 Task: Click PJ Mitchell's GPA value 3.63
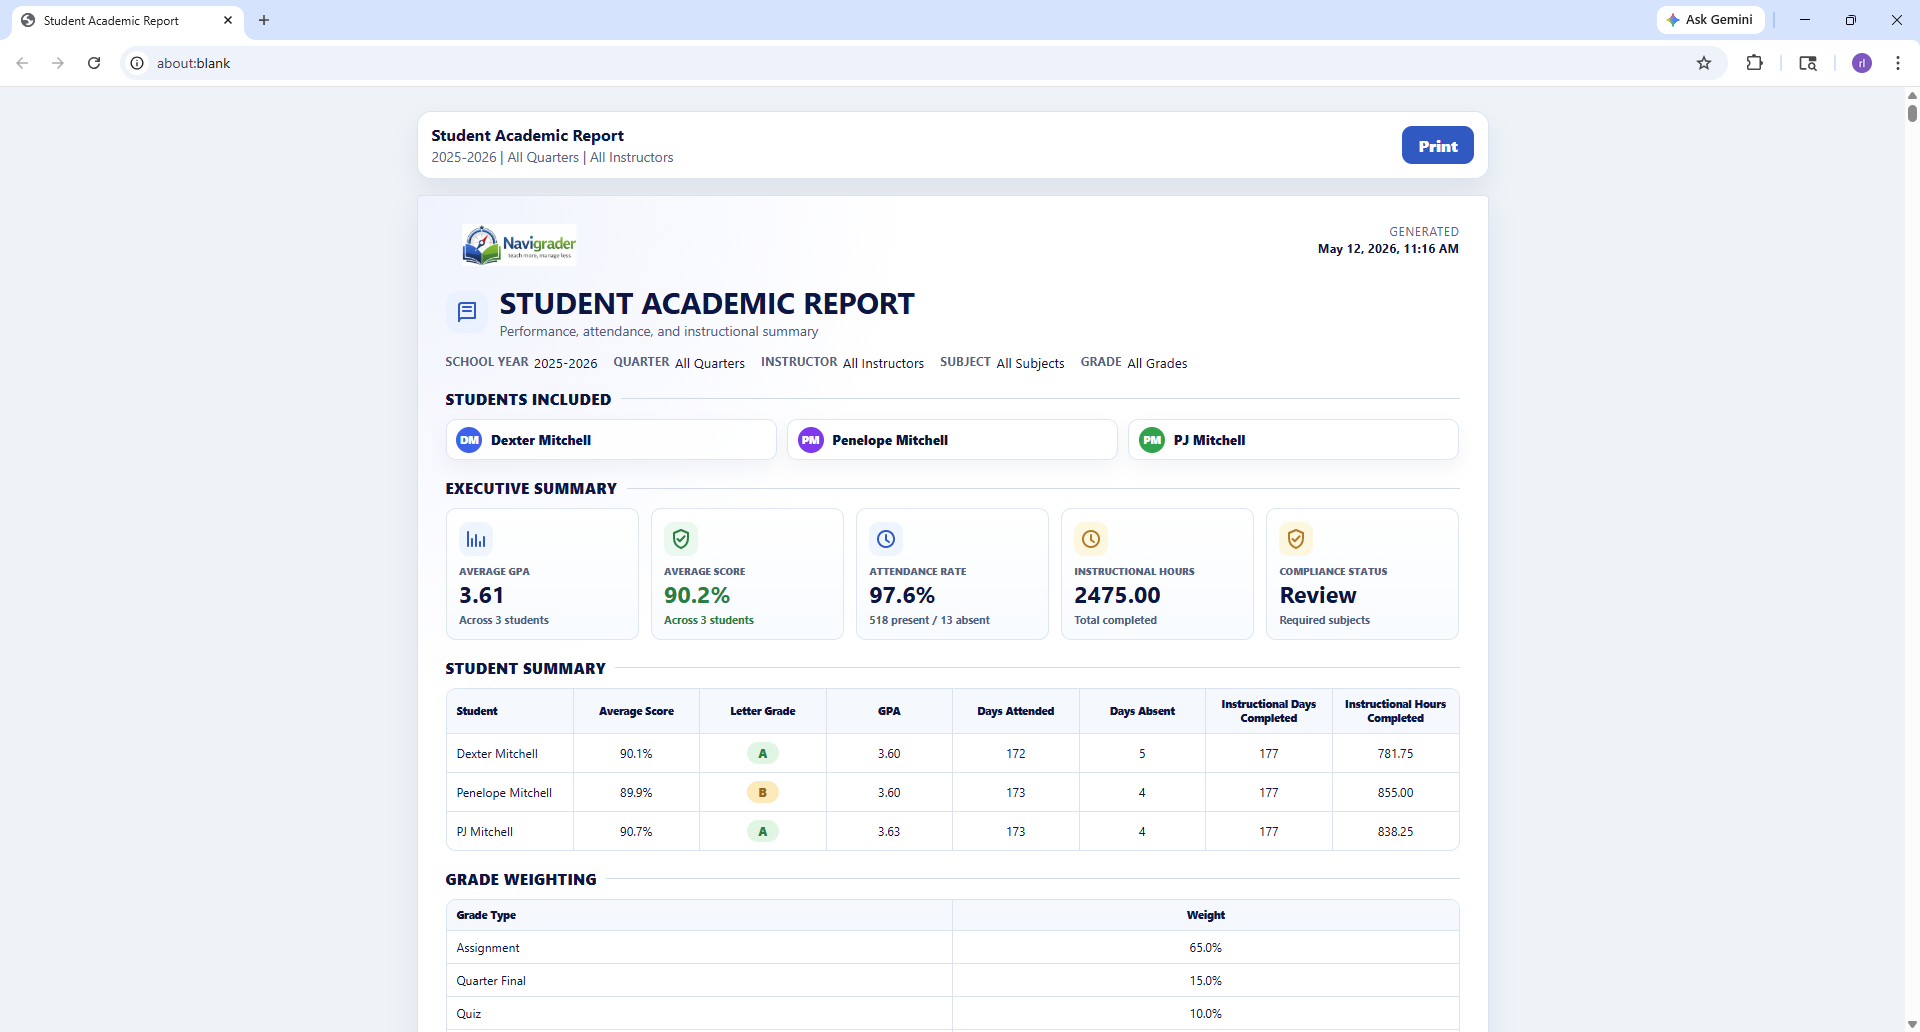point(889,832)
